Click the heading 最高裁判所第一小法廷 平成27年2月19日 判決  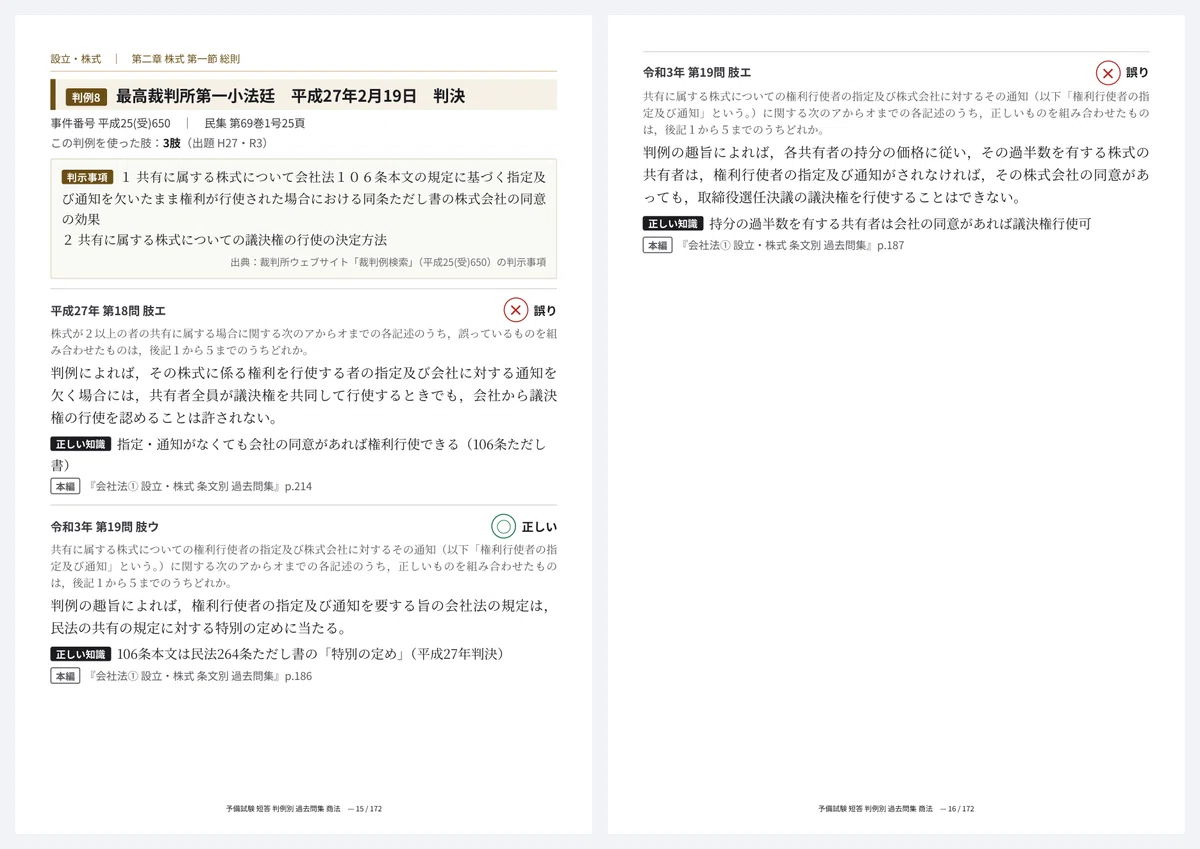pos(290,97)
